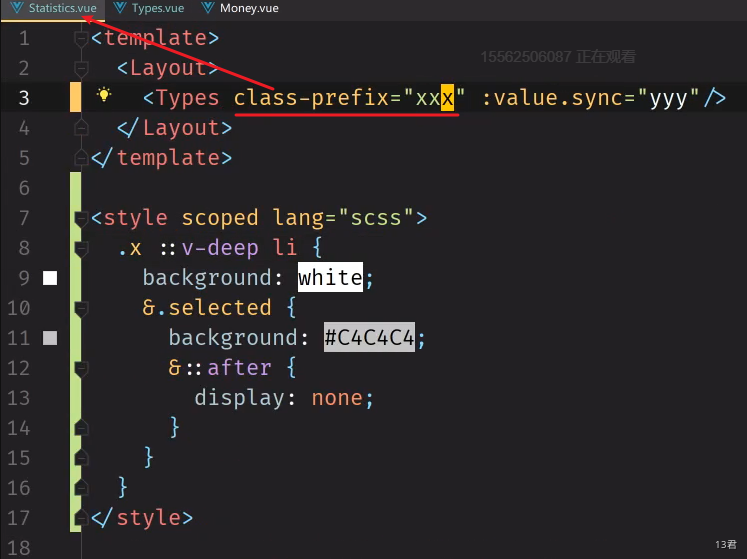Image resolution: width=747 pixels, height=559 pixels.
Task: Collapse the Layout tag fold on line 2
Action: pos(81,69)
